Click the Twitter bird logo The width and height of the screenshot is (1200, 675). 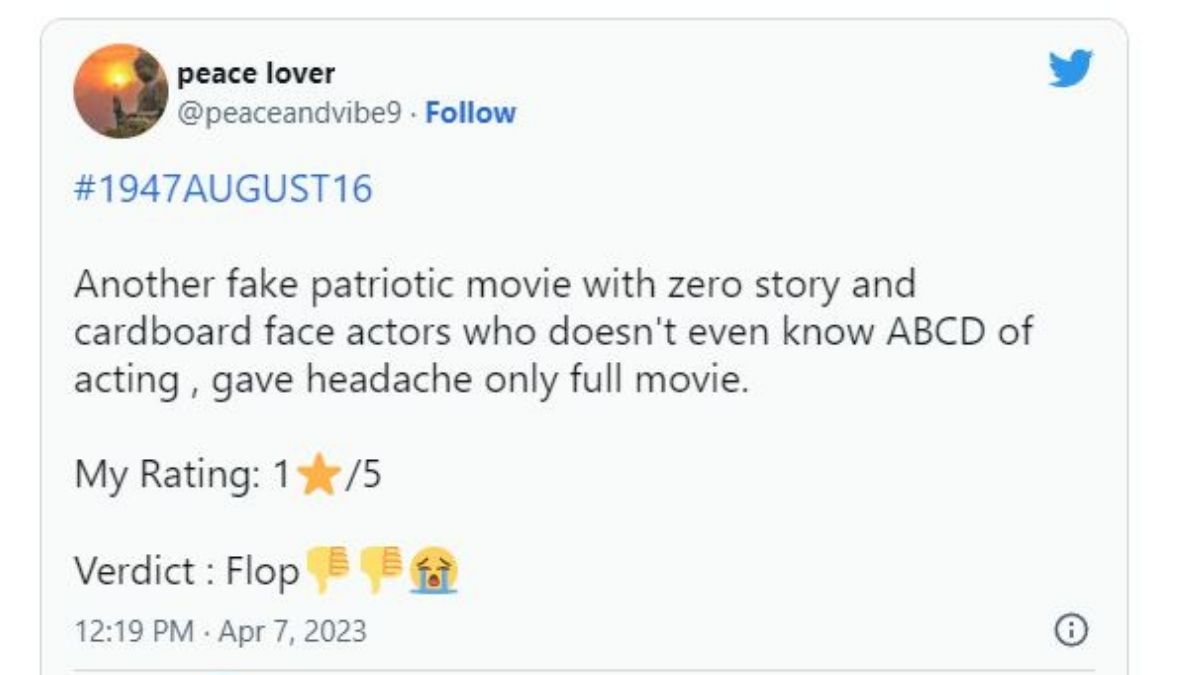(1070, 69)
